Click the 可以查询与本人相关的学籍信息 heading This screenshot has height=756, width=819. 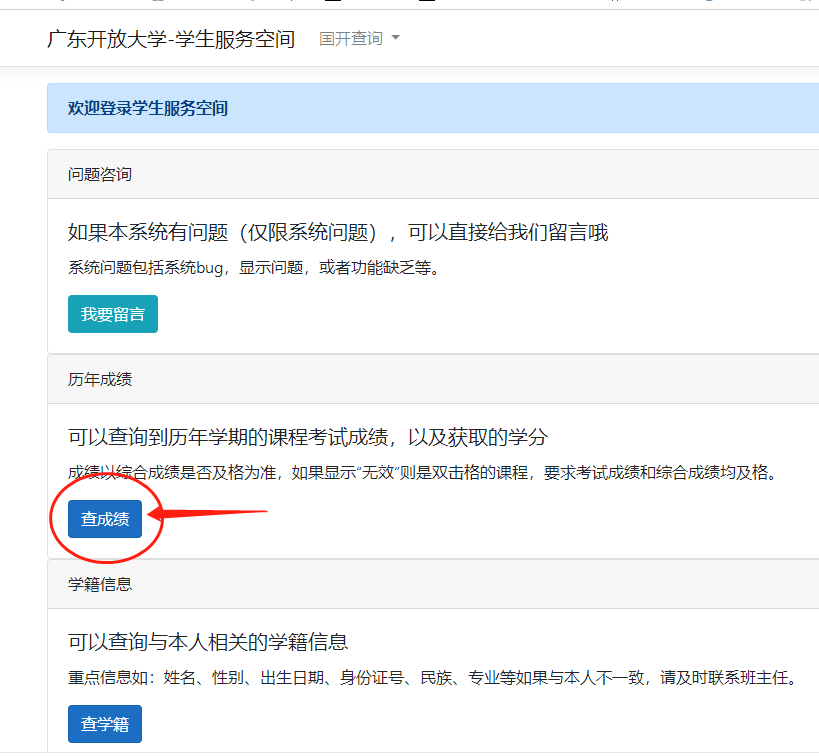(x=208, y=642)
